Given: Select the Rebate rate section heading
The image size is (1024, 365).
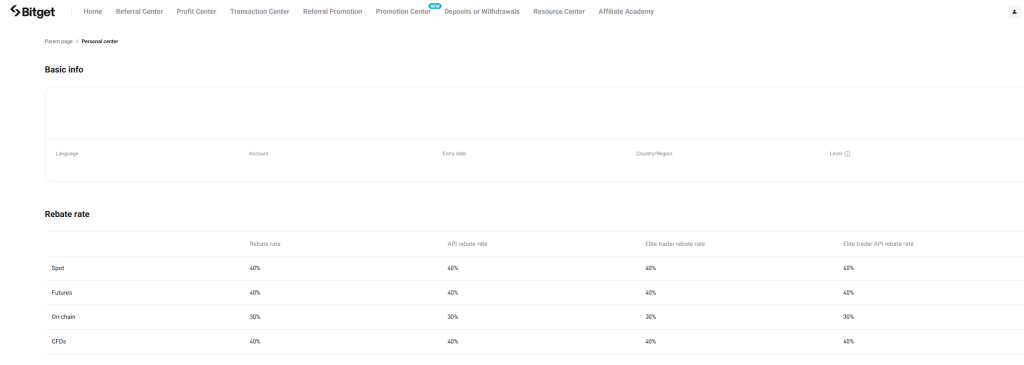Looking at the screenshot, I should click(67, 214).
